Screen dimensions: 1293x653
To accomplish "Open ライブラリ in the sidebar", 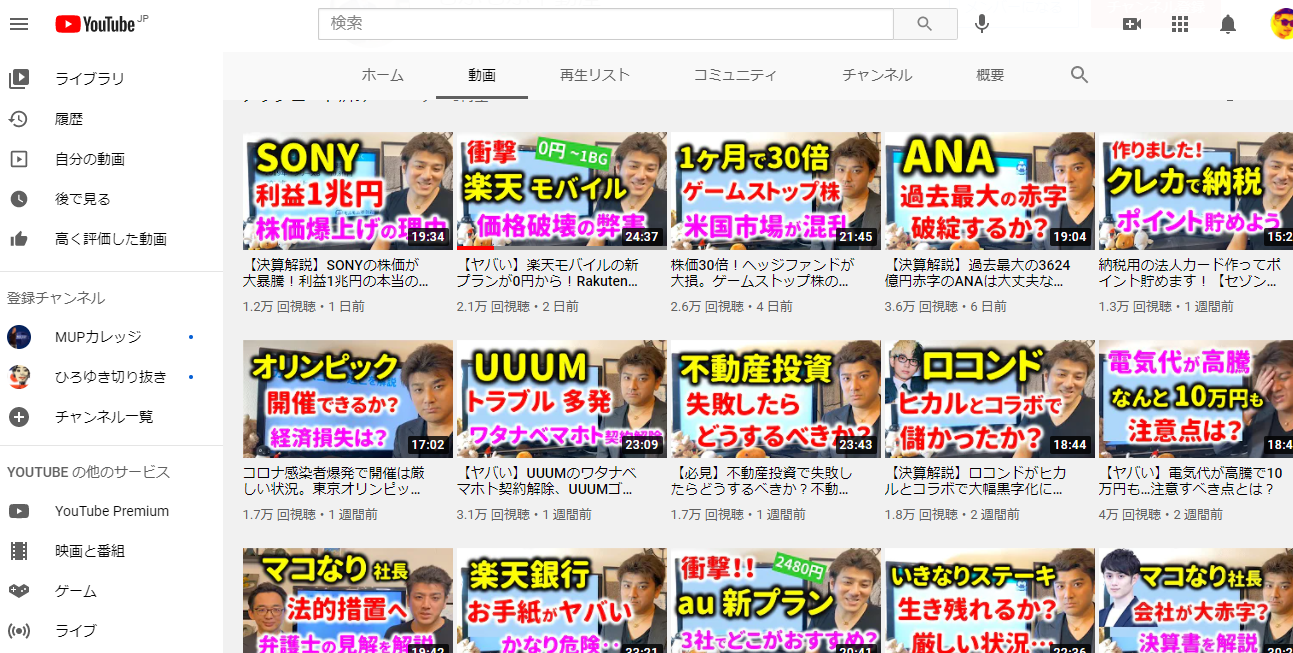I will coord(90,79).
